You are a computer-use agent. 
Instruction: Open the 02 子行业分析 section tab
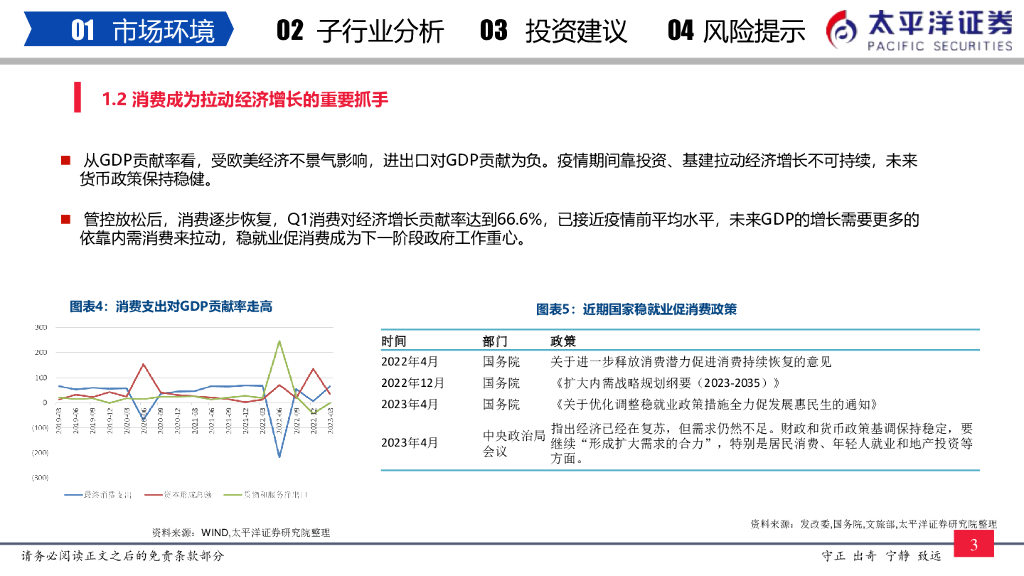pyautogui.click(x=360, y=31)
